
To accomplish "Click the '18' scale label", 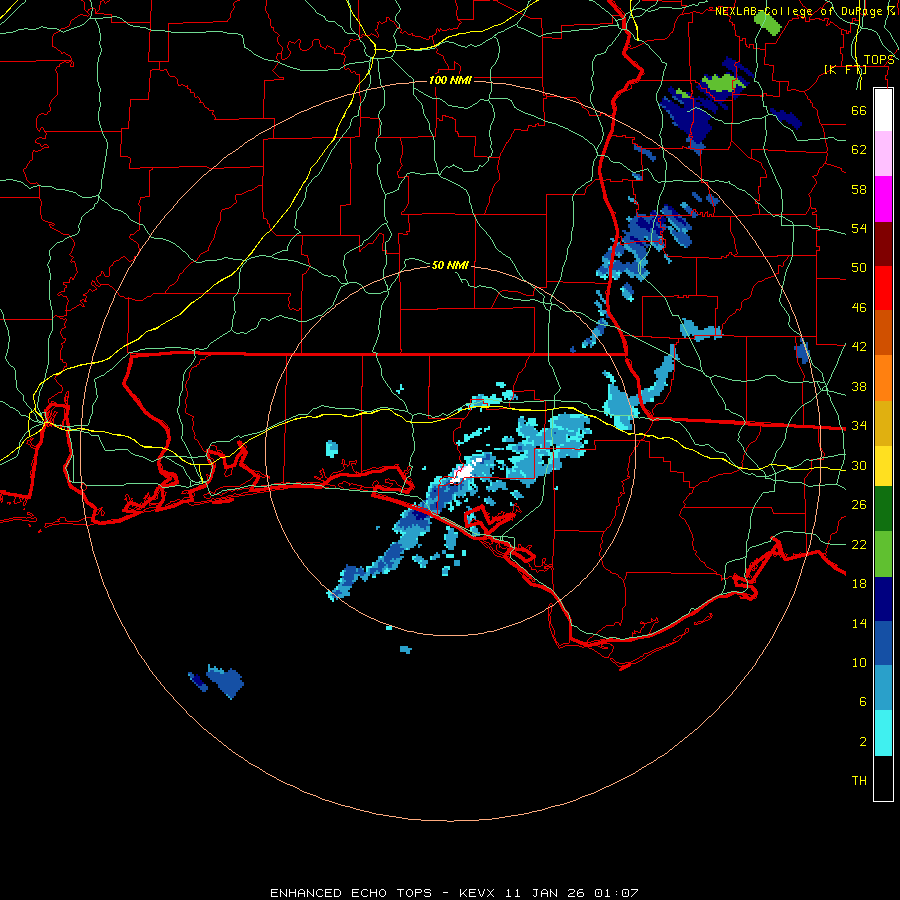I will (859, 584).
